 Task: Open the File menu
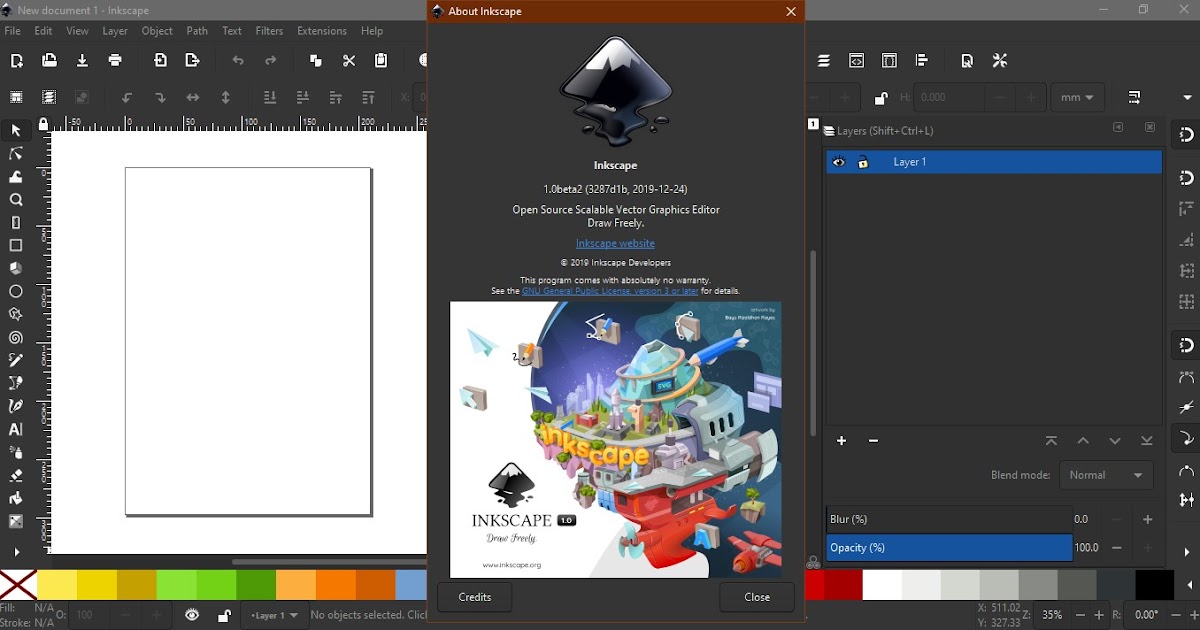(x=13, y=31)
